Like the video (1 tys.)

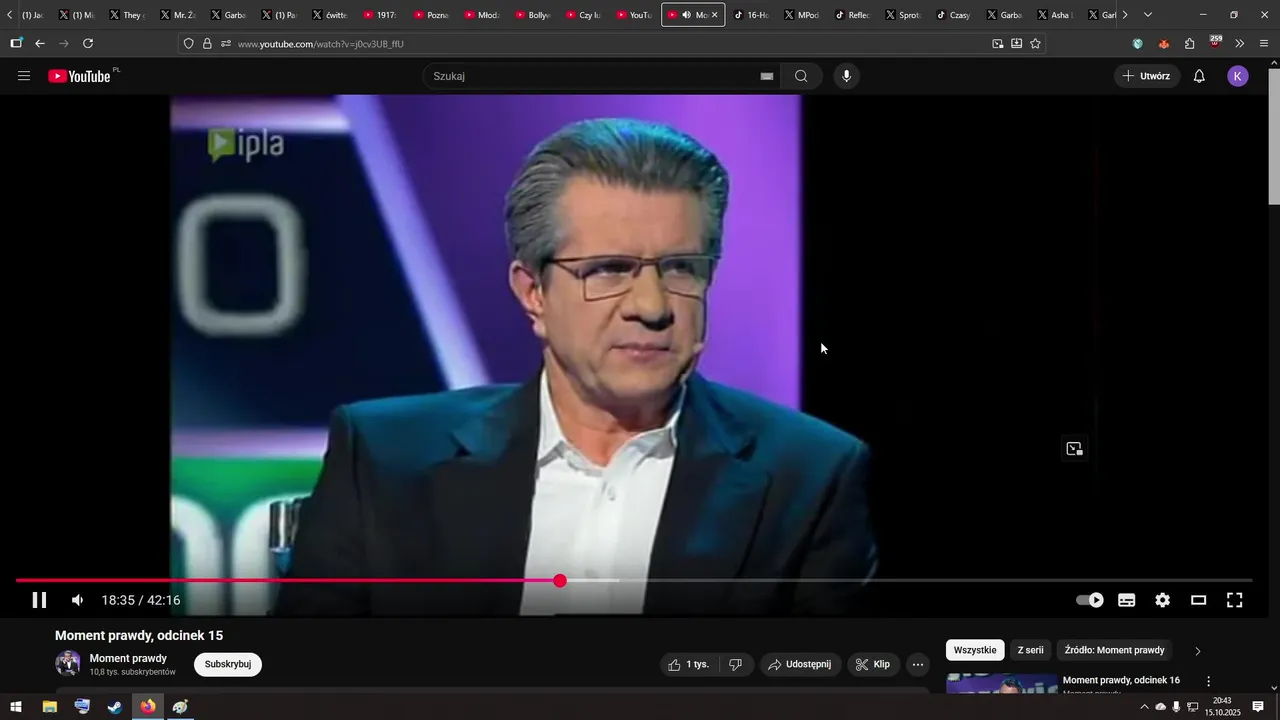point(687,664)
